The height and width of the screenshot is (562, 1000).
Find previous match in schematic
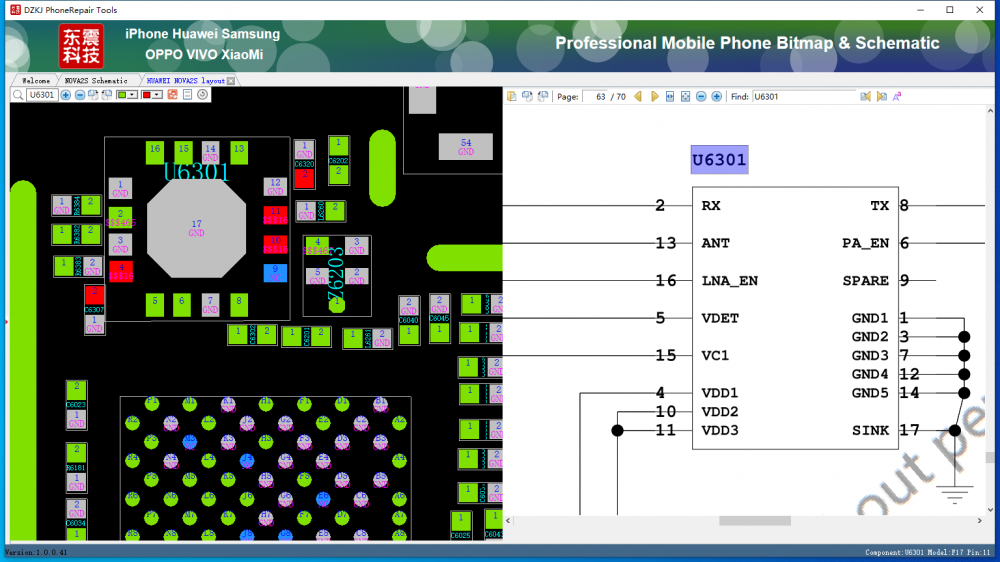pos(865,96)
